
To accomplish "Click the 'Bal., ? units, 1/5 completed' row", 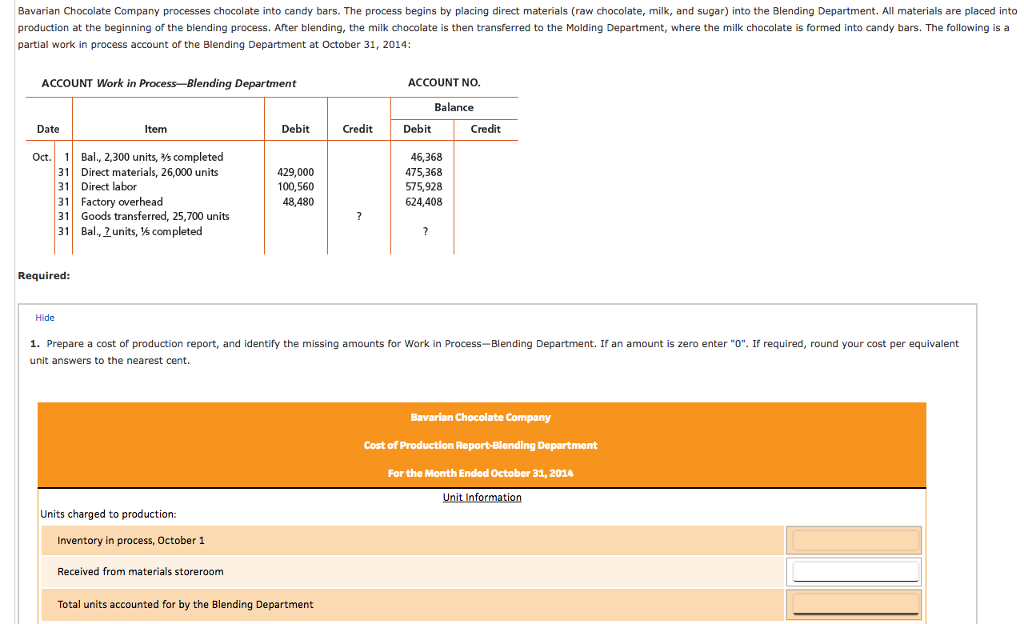I will pos(141,232).
